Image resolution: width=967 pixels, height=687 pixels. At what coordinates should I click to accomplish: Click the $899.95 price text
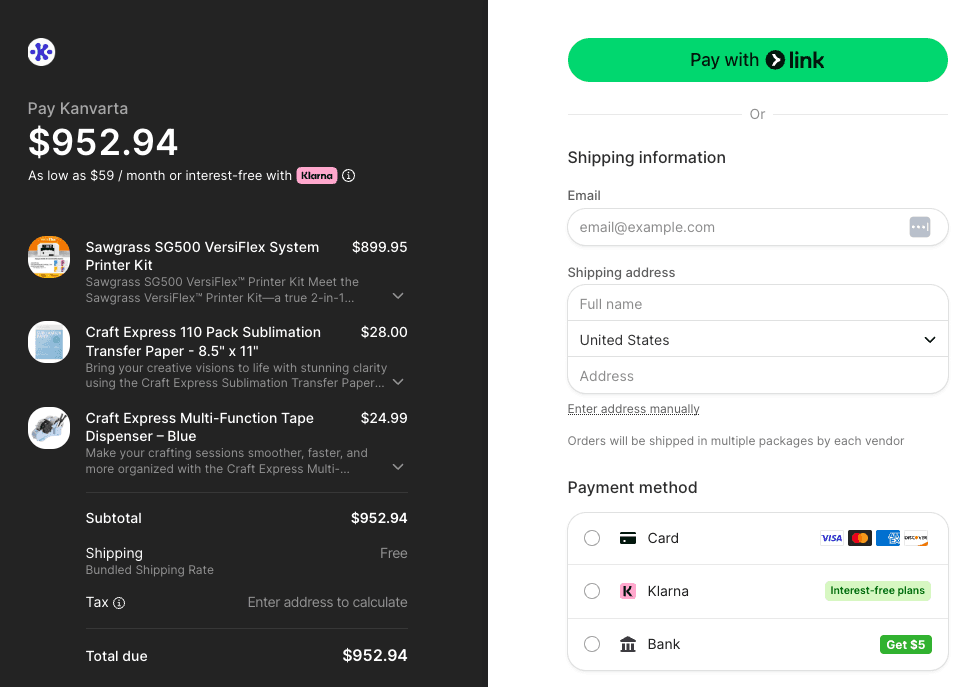pyautogui.click(x=379, y=247)
